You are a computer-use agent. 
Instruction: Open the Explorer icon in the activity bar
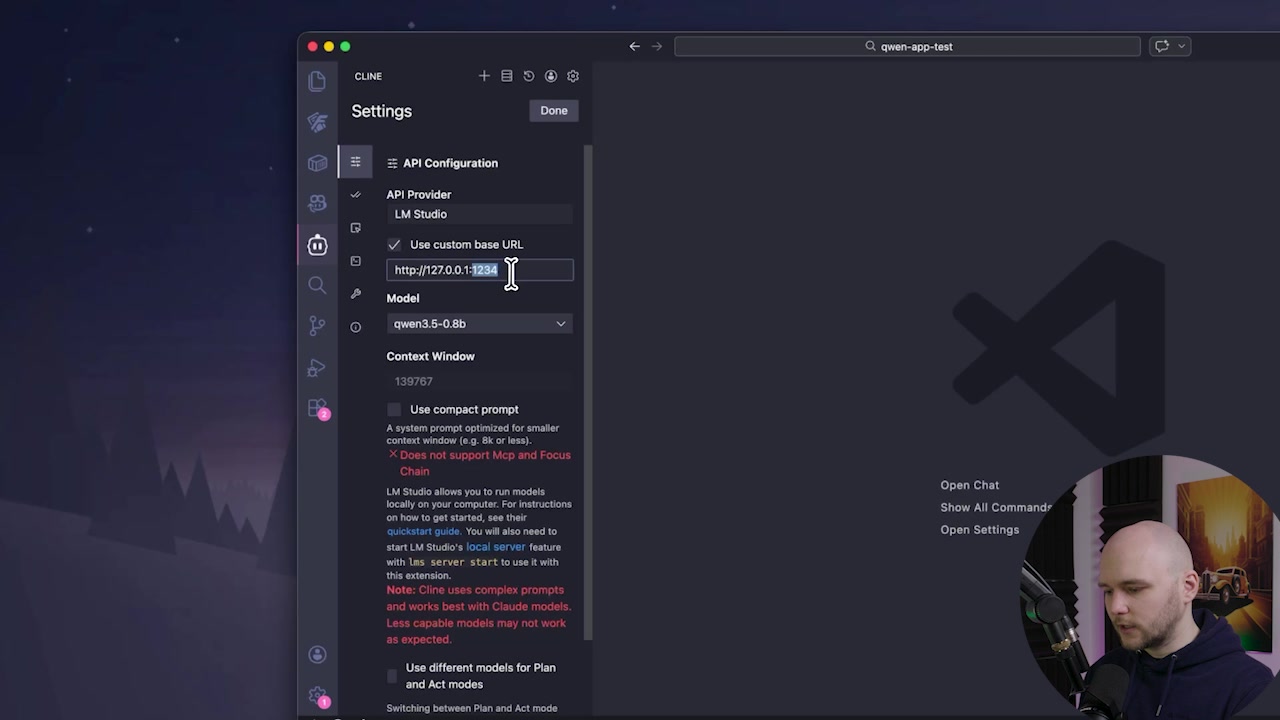point(317,80)
